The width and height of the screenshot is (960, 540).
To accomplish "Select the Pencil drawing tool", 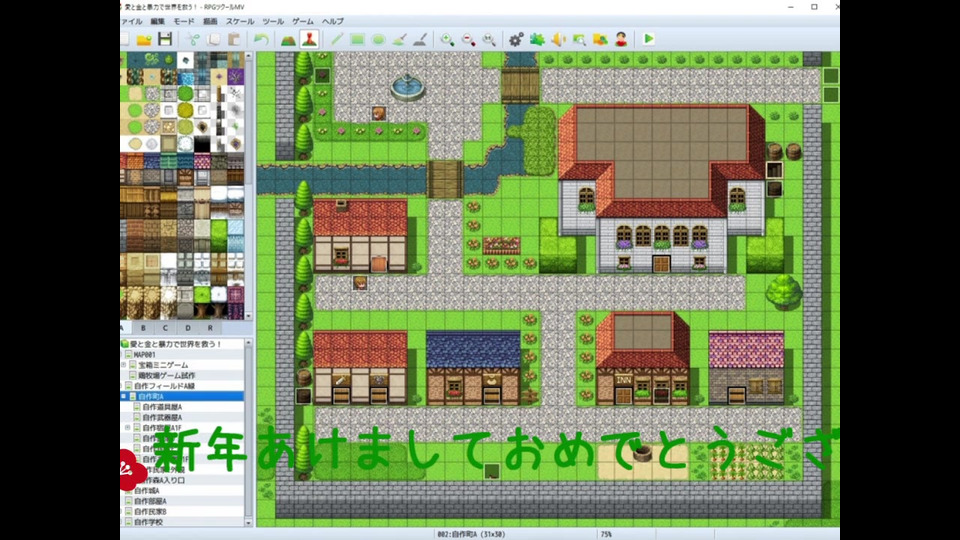I will 337,39.
